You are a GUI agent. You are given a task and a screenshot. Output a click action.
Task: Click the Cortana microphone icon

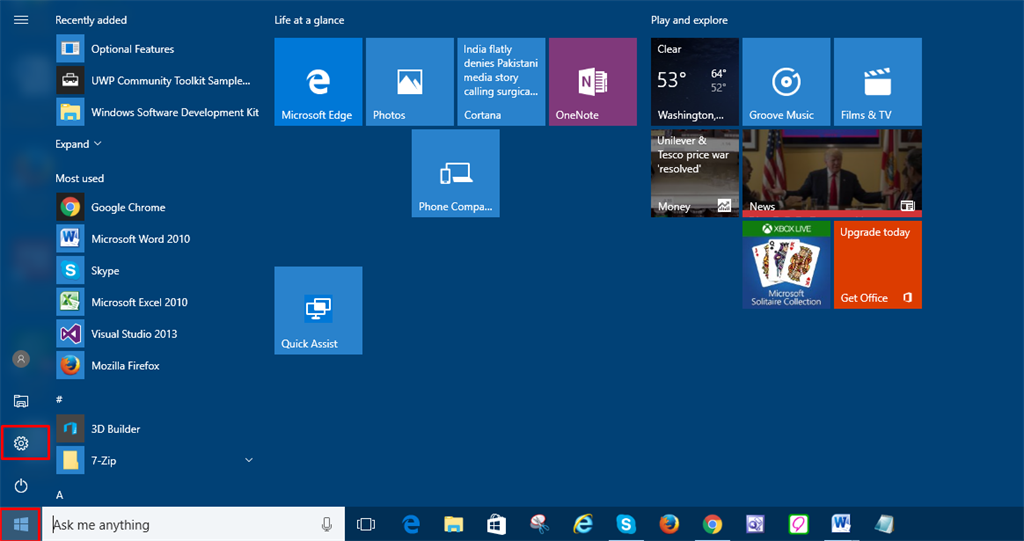(x=327, y=524)
